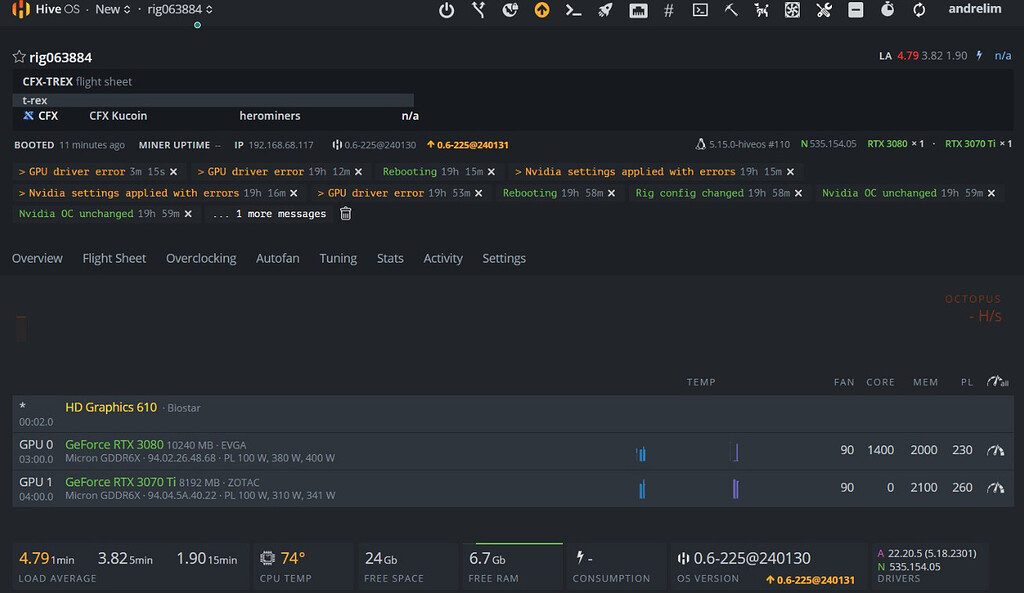Open the remote shell terminal icon

[700, 10]
